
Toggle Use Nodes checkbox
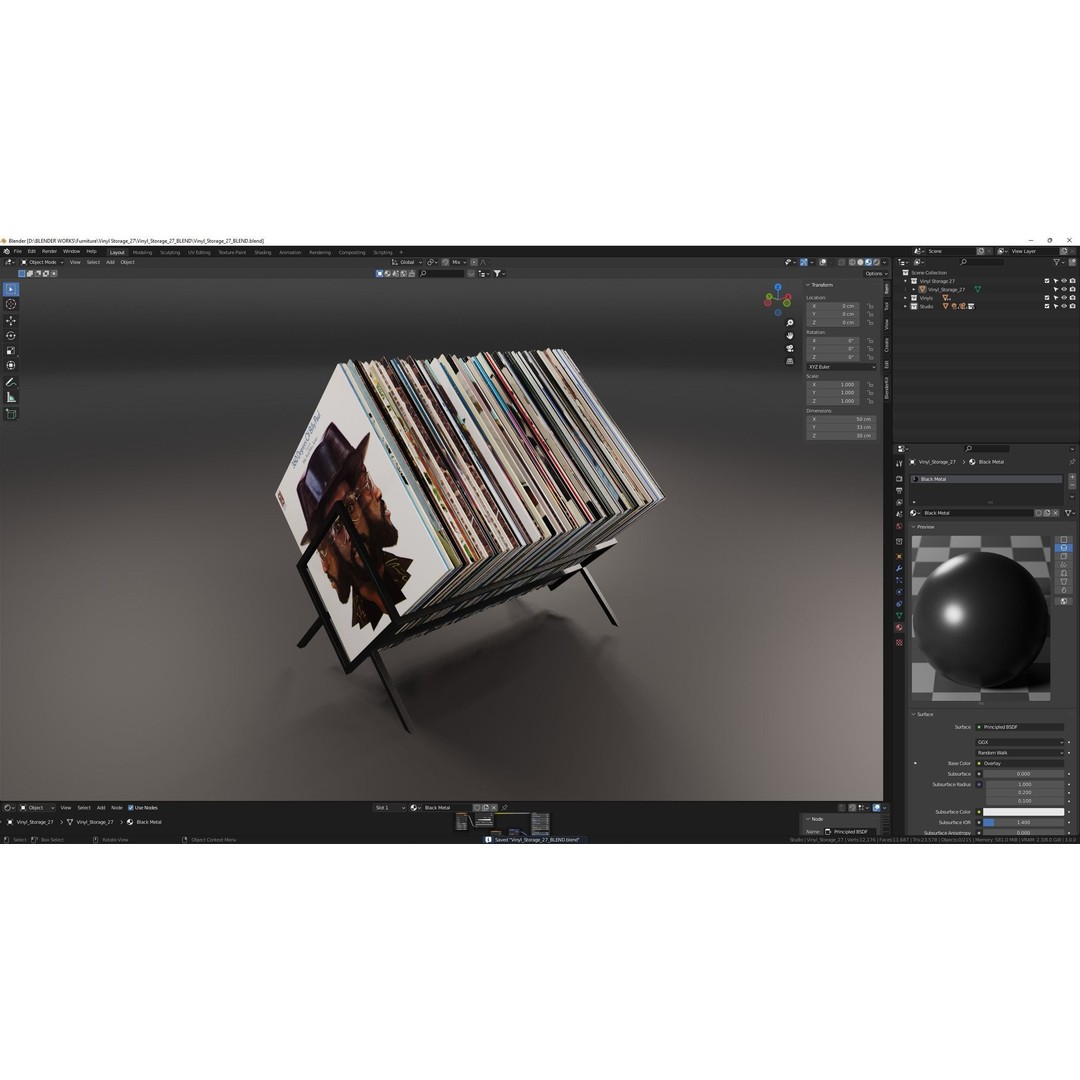point(131,807)
